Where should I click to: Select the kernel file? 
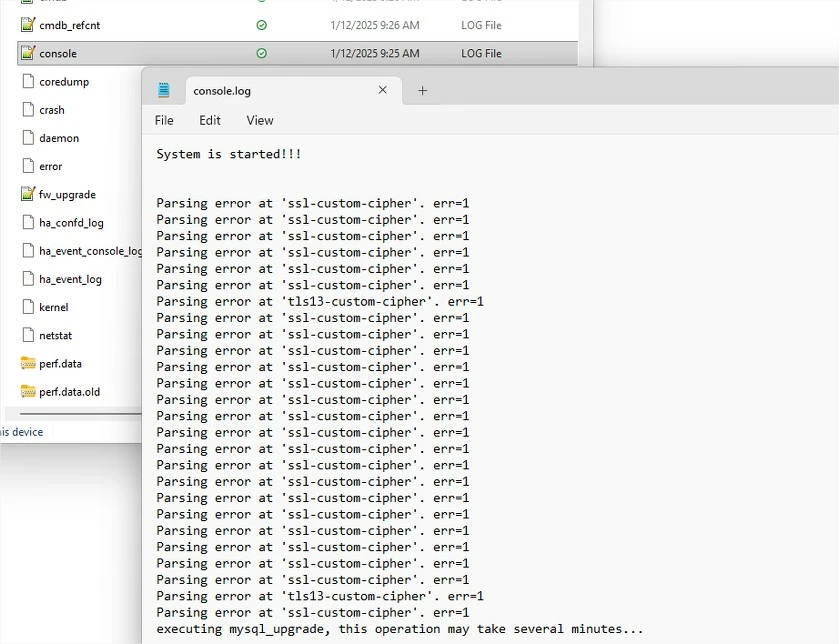pyautogui.click(x=54, y=308)
